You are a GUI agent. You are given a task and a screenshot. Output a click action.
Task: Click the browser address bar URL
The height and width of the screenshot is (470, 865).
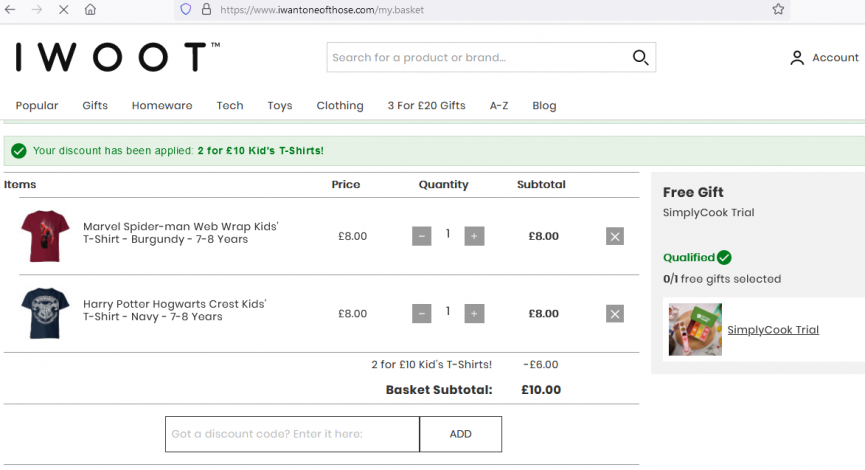click(x=322, y=9)
